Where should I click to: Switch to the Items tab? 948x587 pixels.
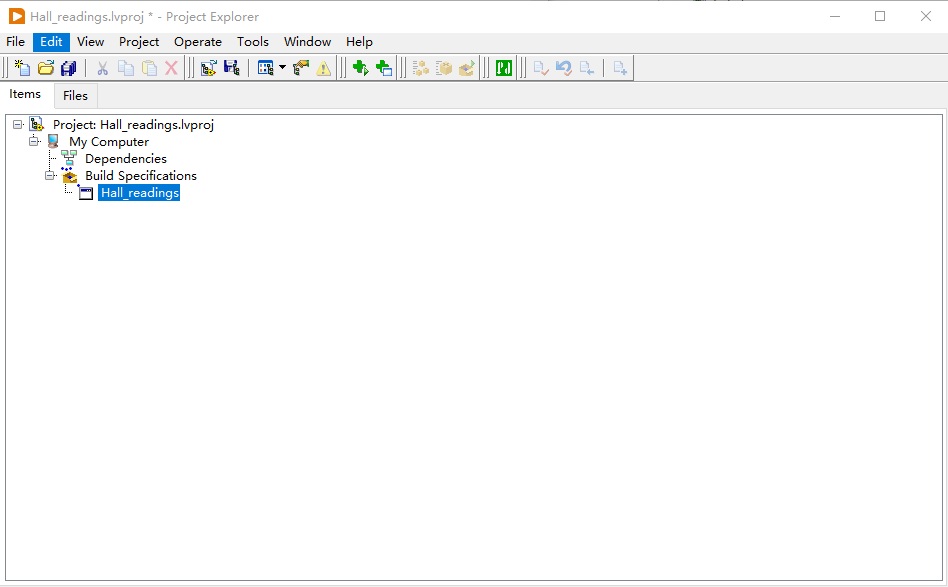tap(25, 94)
